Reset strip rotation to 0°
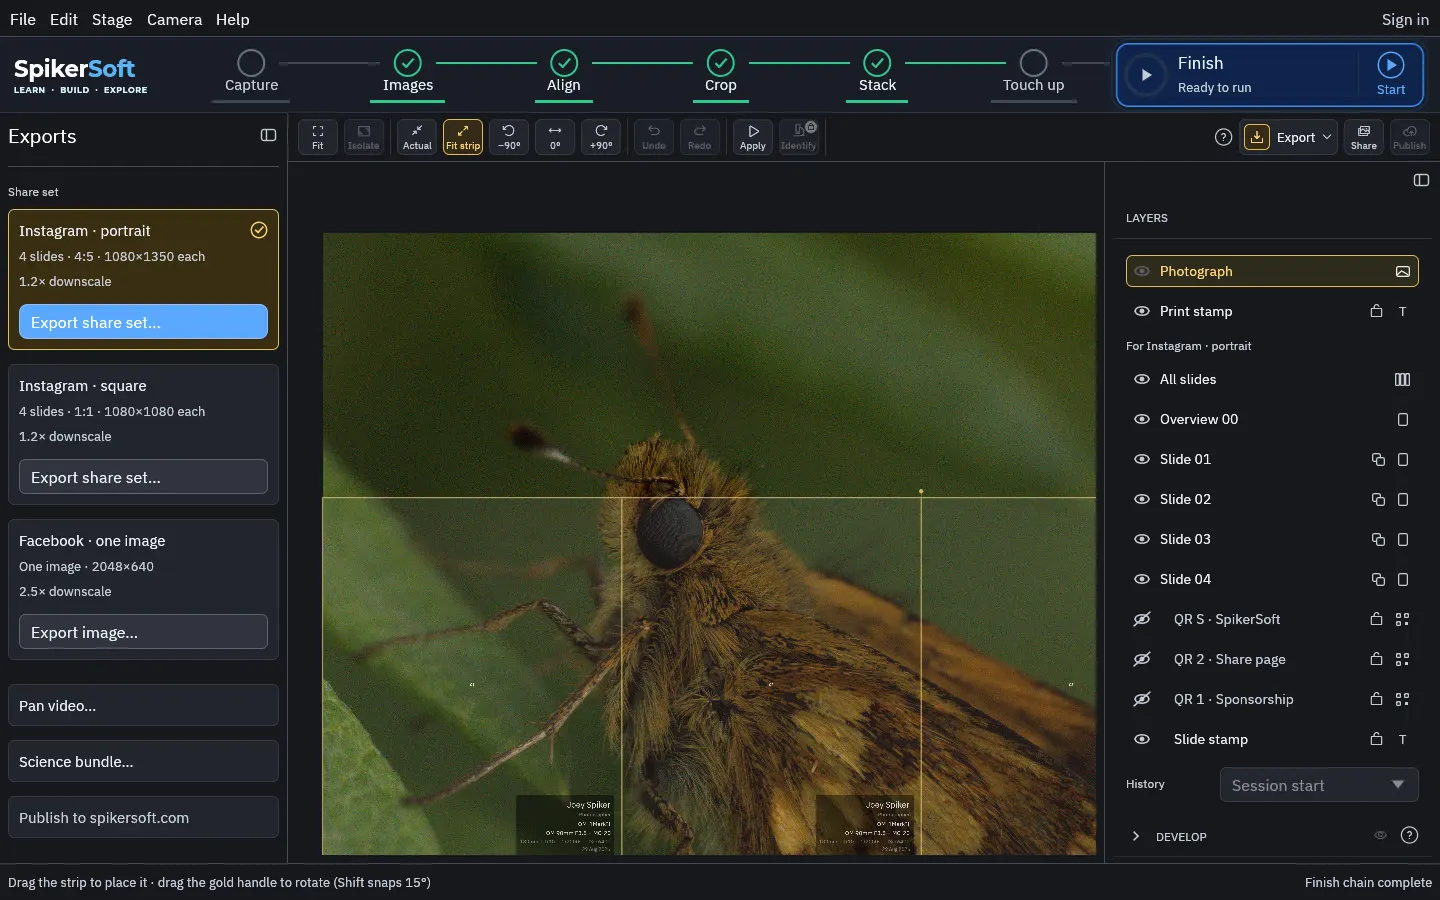 pos(555,137)
